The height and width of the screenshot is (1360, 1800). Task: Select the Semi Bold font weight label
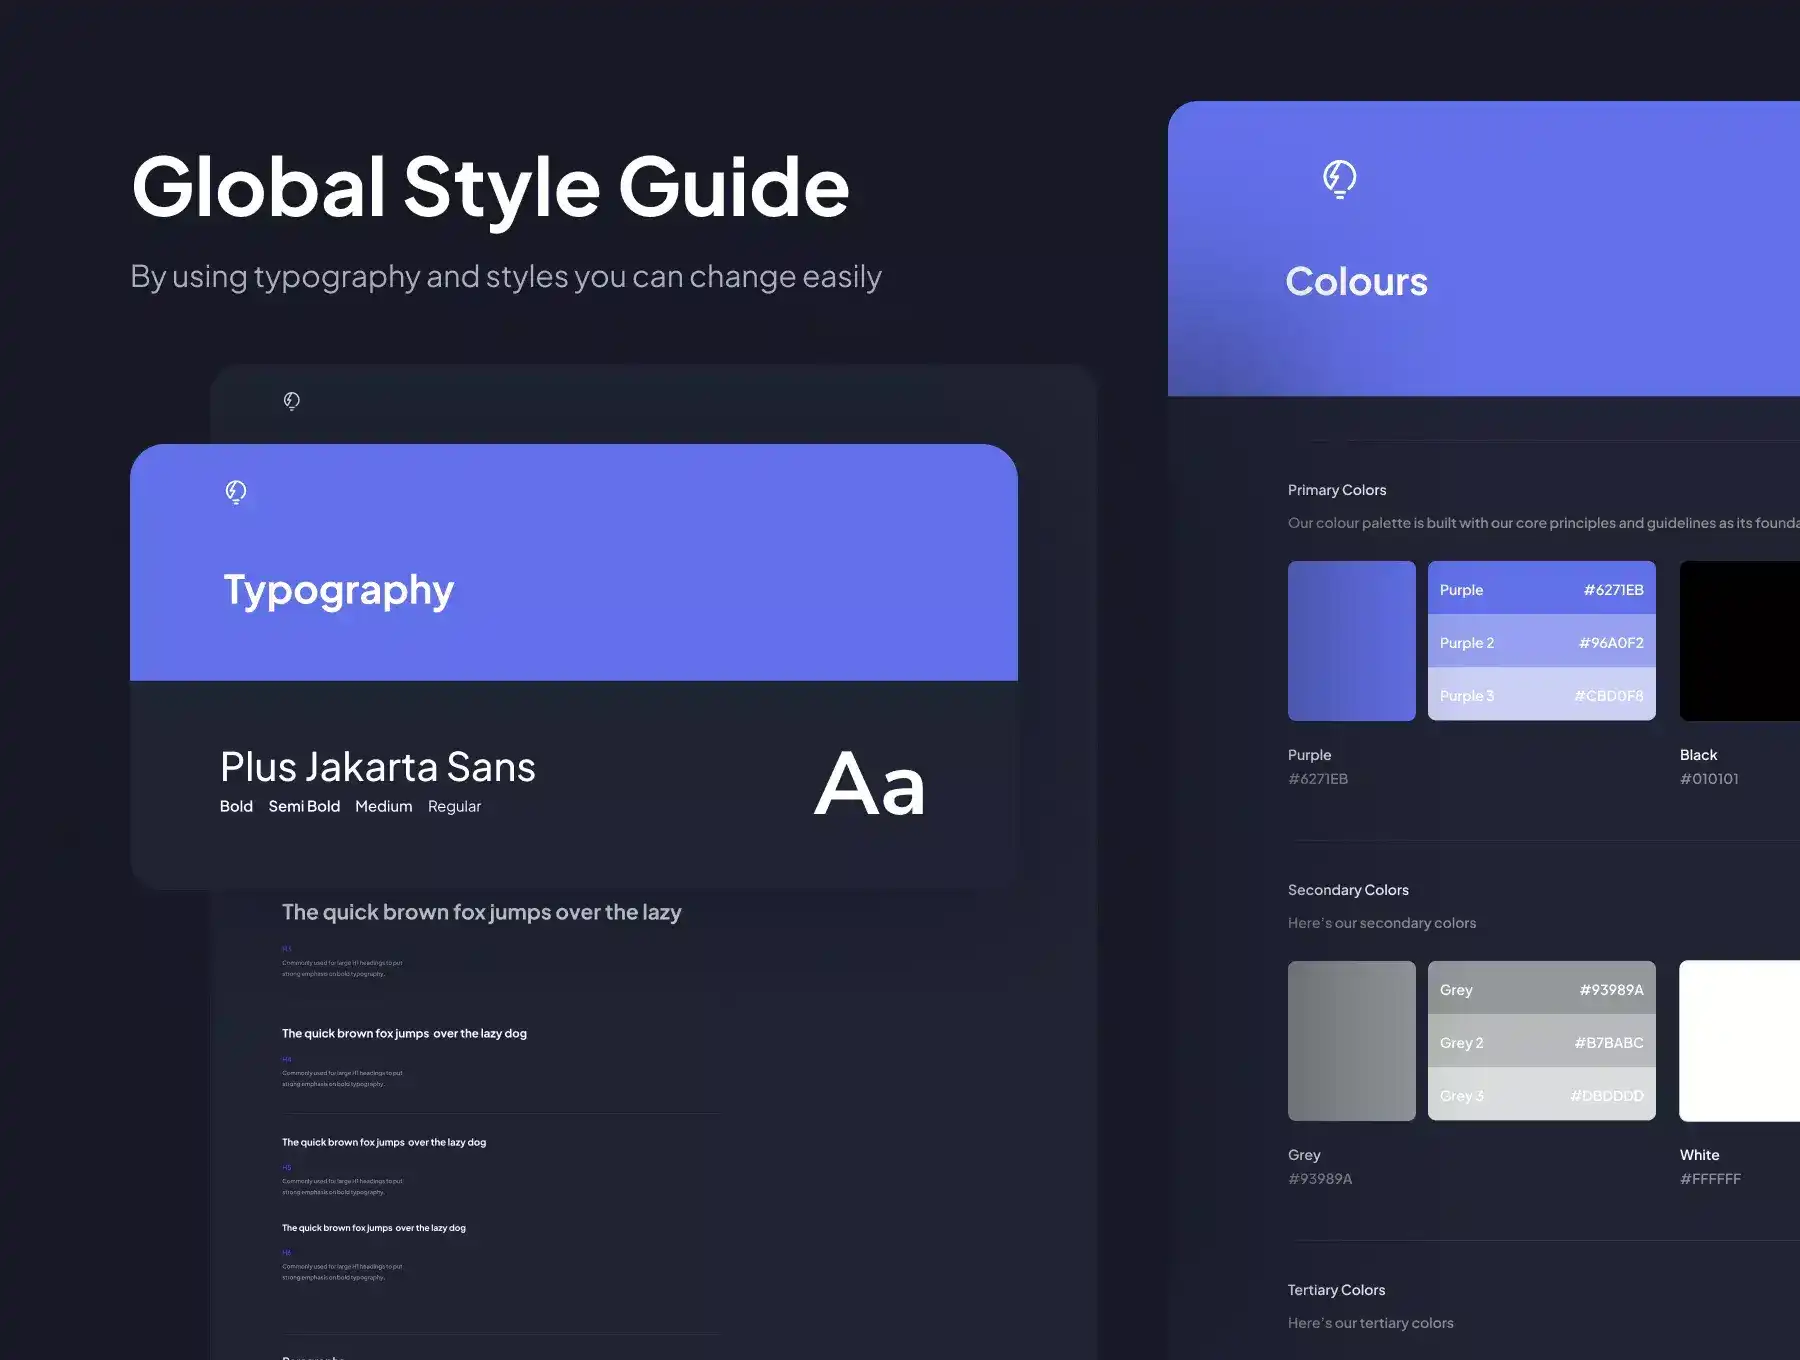click(304, 806)
